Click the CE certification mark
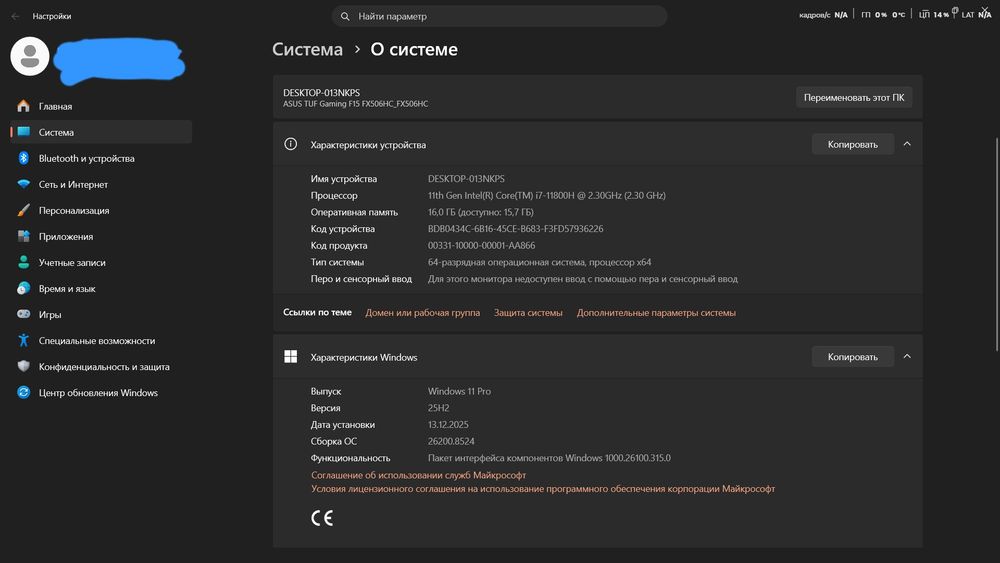1000x563 pixels. (322, 518)
